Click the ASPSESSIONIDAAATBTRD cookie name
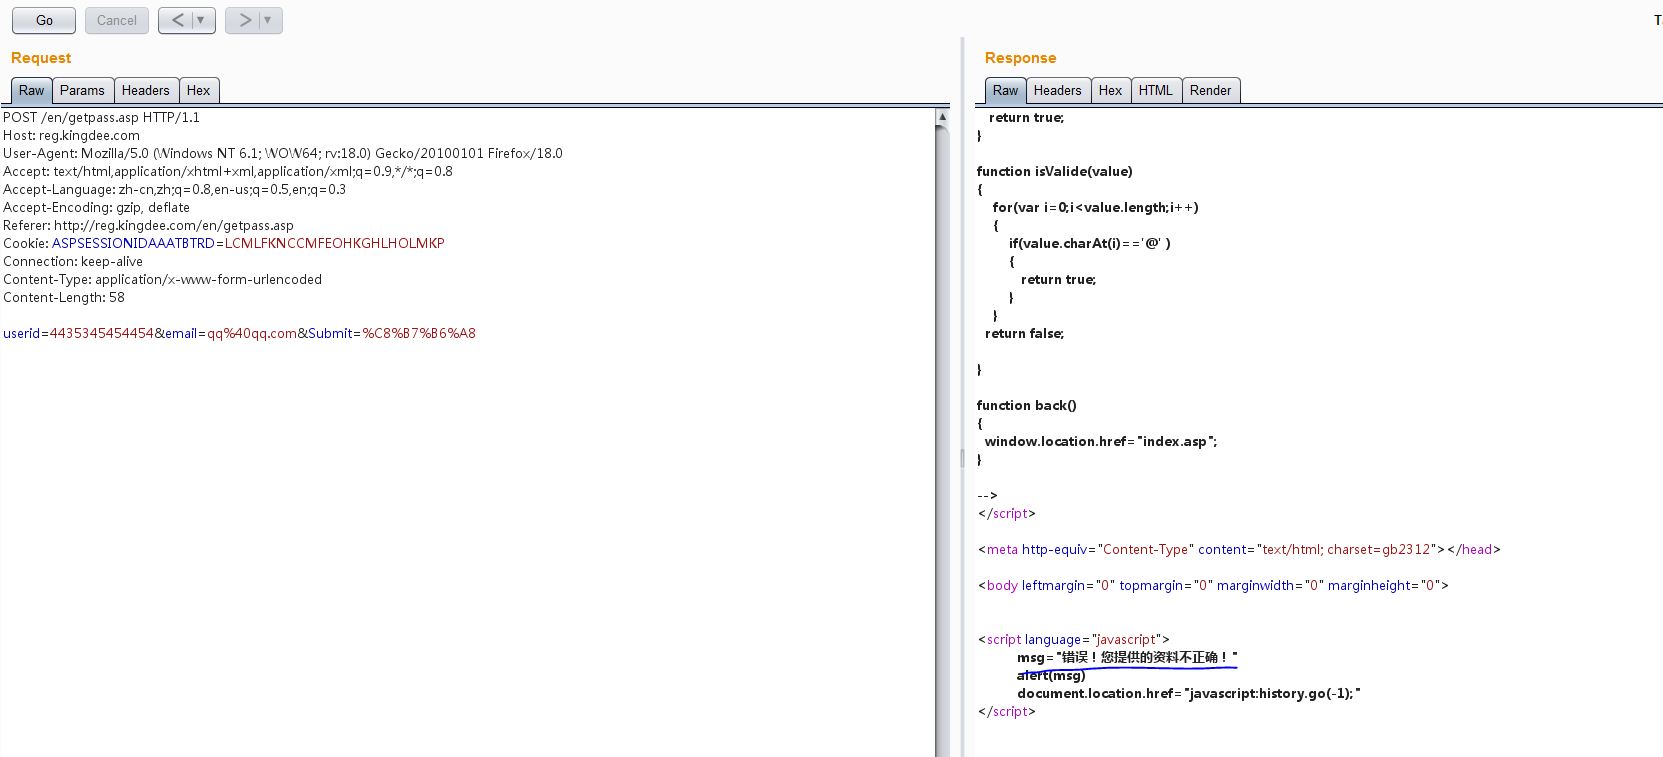 pos(133,243)
